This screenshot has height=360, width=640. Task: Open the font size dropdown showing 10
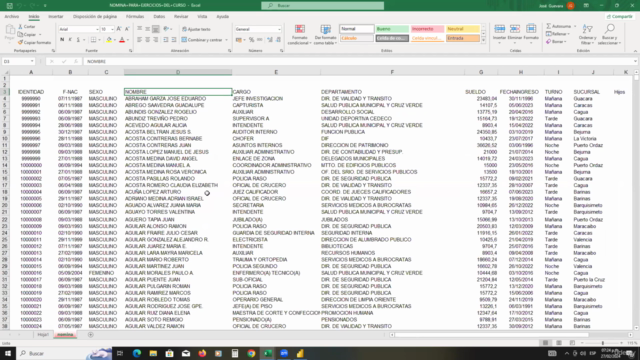[112, 29]
